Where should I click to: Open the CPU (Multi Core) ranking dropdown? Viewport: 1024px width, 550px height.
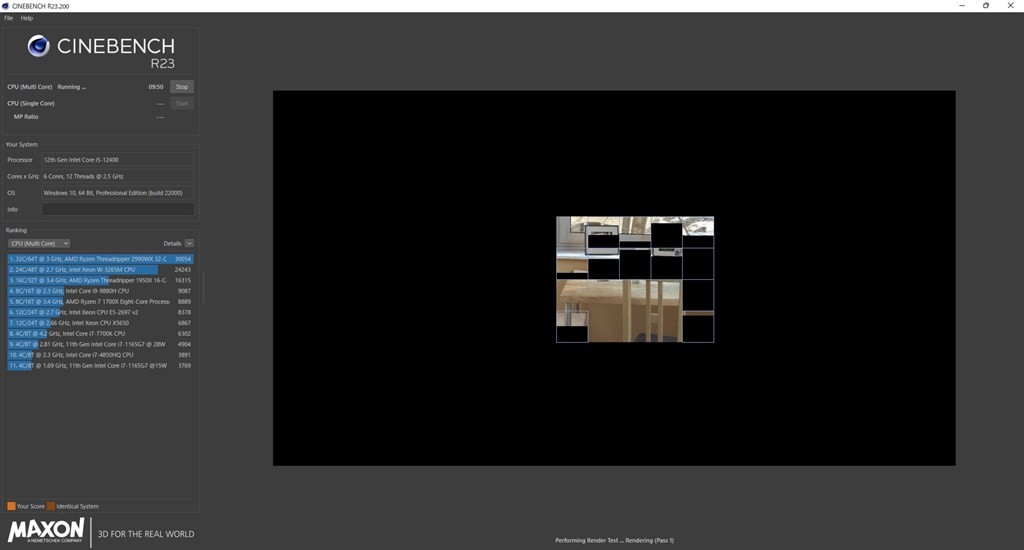tap(39, 244)
